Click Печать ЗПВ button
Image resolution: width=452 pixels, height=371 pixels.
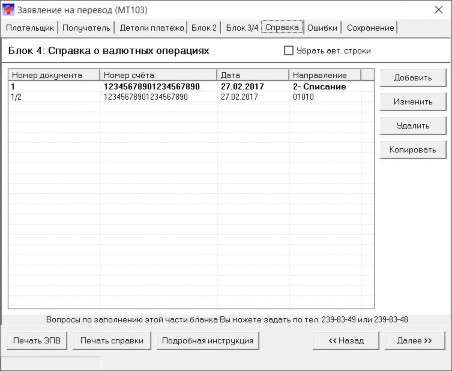coord(37,341)
